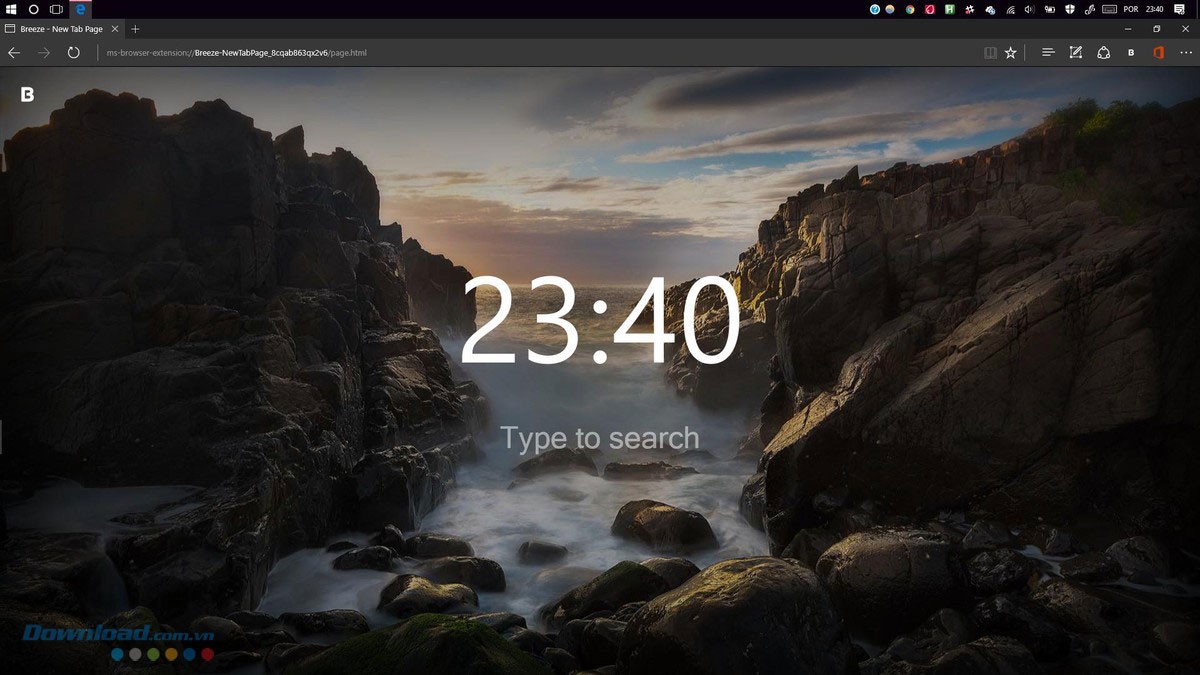Open the Edge More actions menu

(1185, 52)
